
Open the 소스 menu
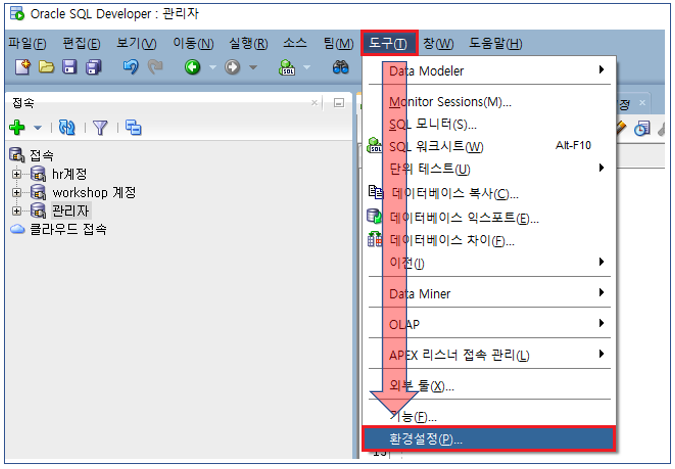click(x=295, y=43)
